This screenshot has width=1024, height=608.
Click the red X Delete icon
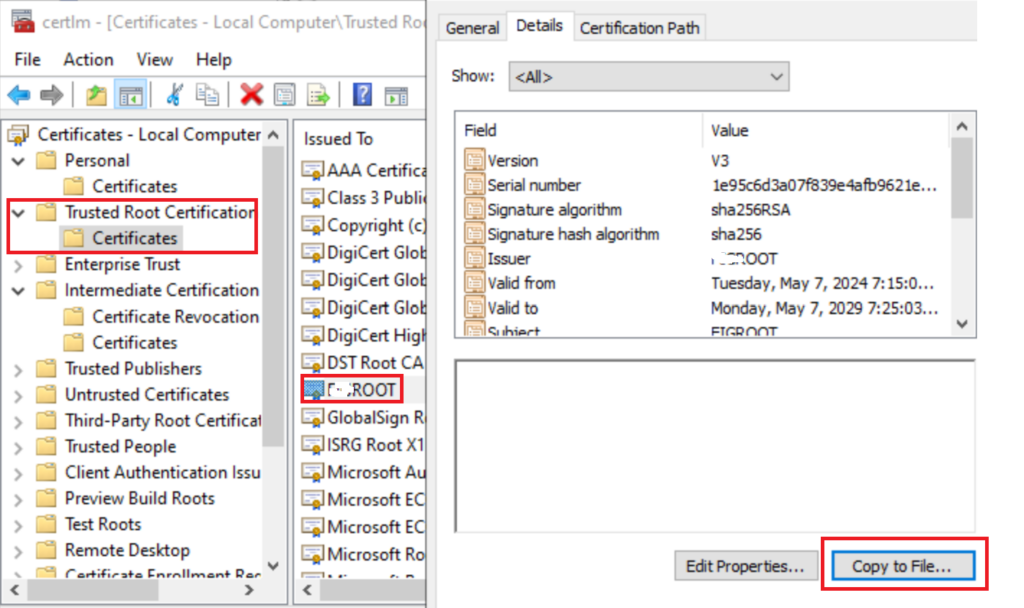pos(251,95)
